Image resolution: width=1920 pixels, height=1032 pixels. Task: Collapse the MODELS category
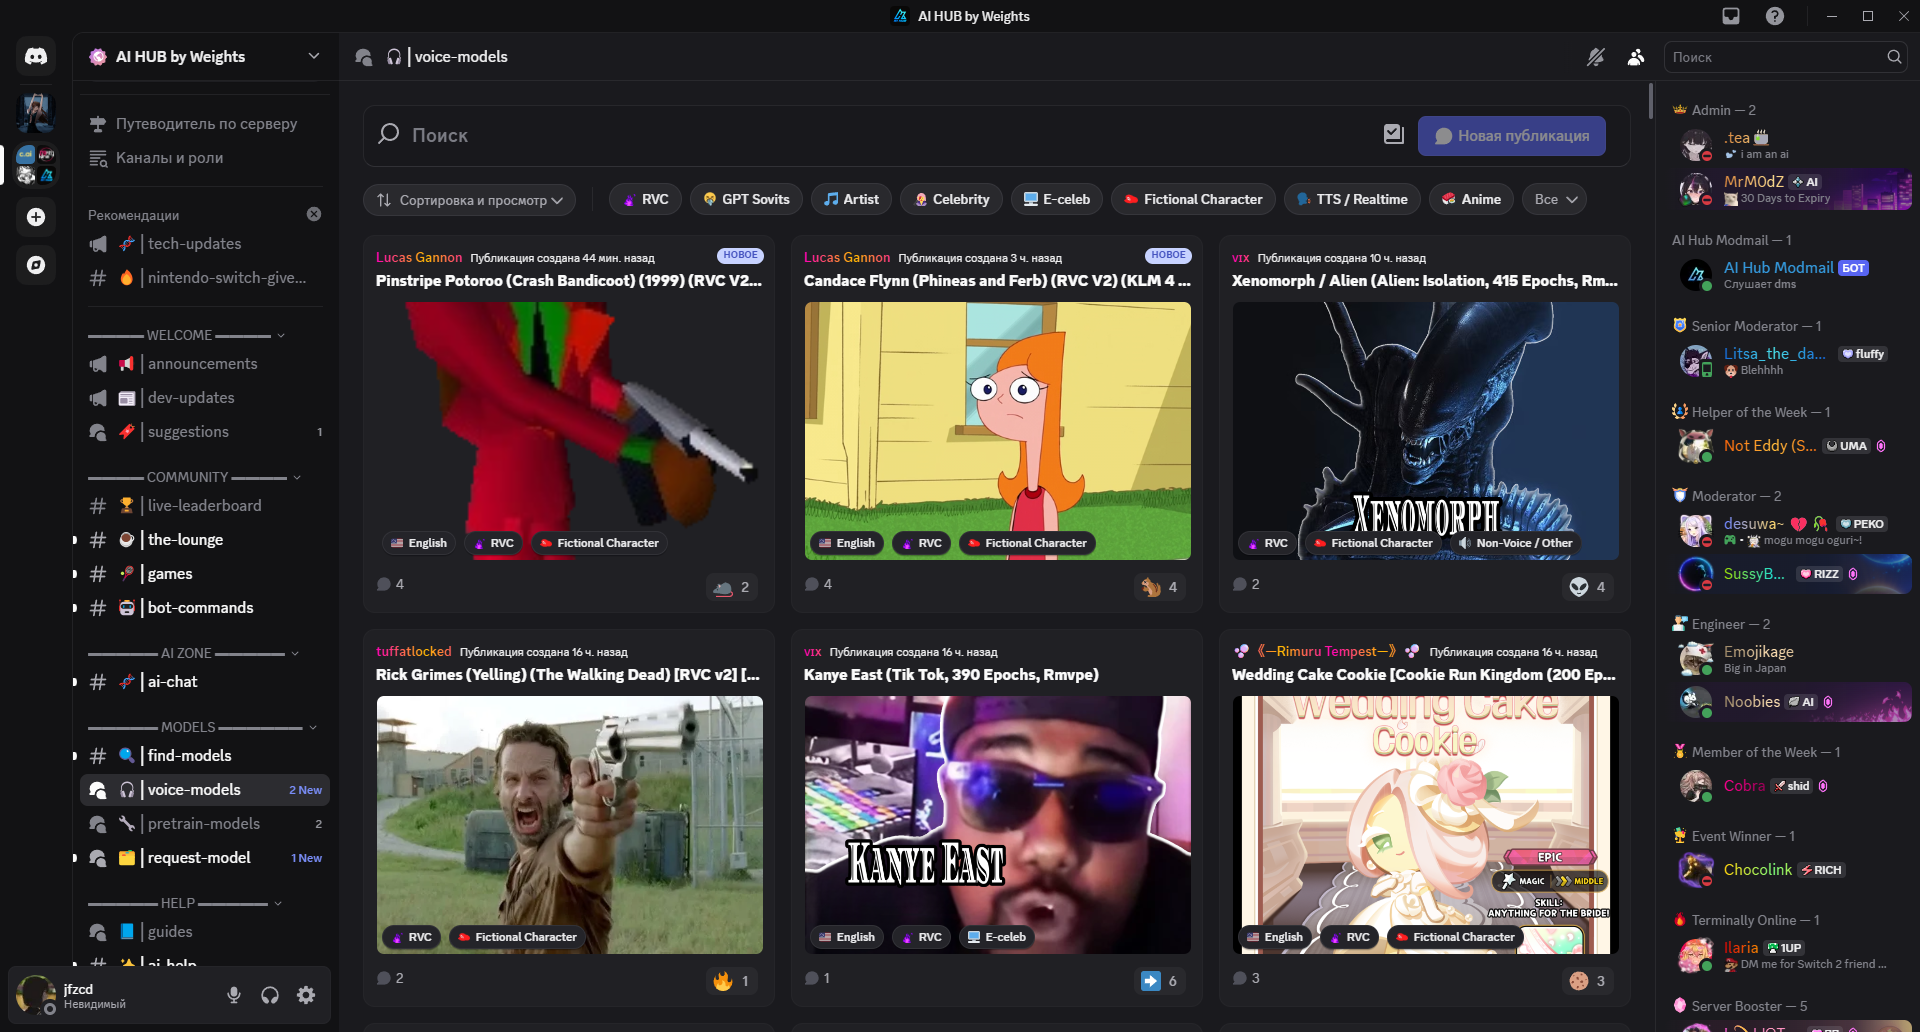point(202,727)
